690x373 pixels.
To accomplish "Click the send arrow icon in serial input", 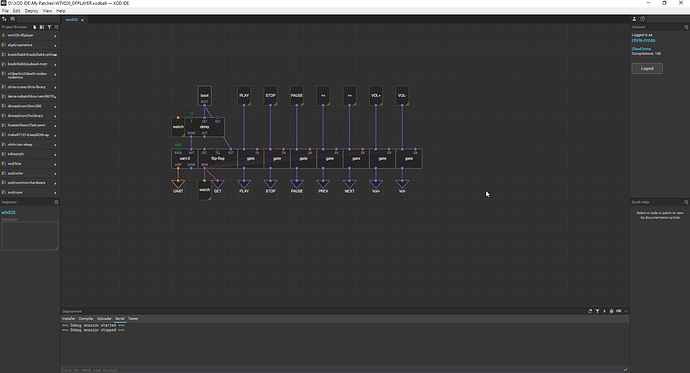I will click(x=625, y=370).
